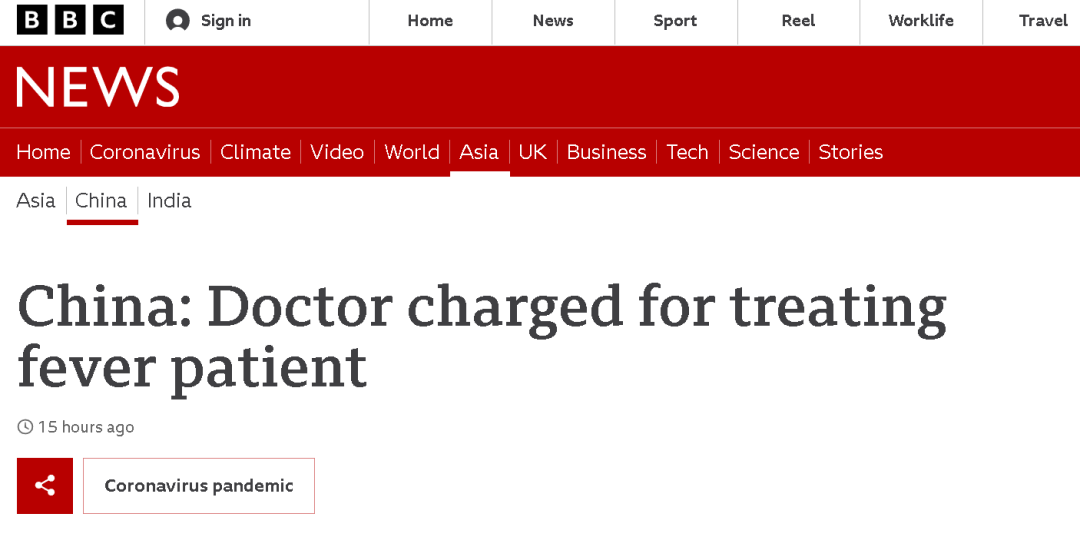The image size is (1080, 537).
Task: Select the Climate news section
Action: click(x=255, y=152)
